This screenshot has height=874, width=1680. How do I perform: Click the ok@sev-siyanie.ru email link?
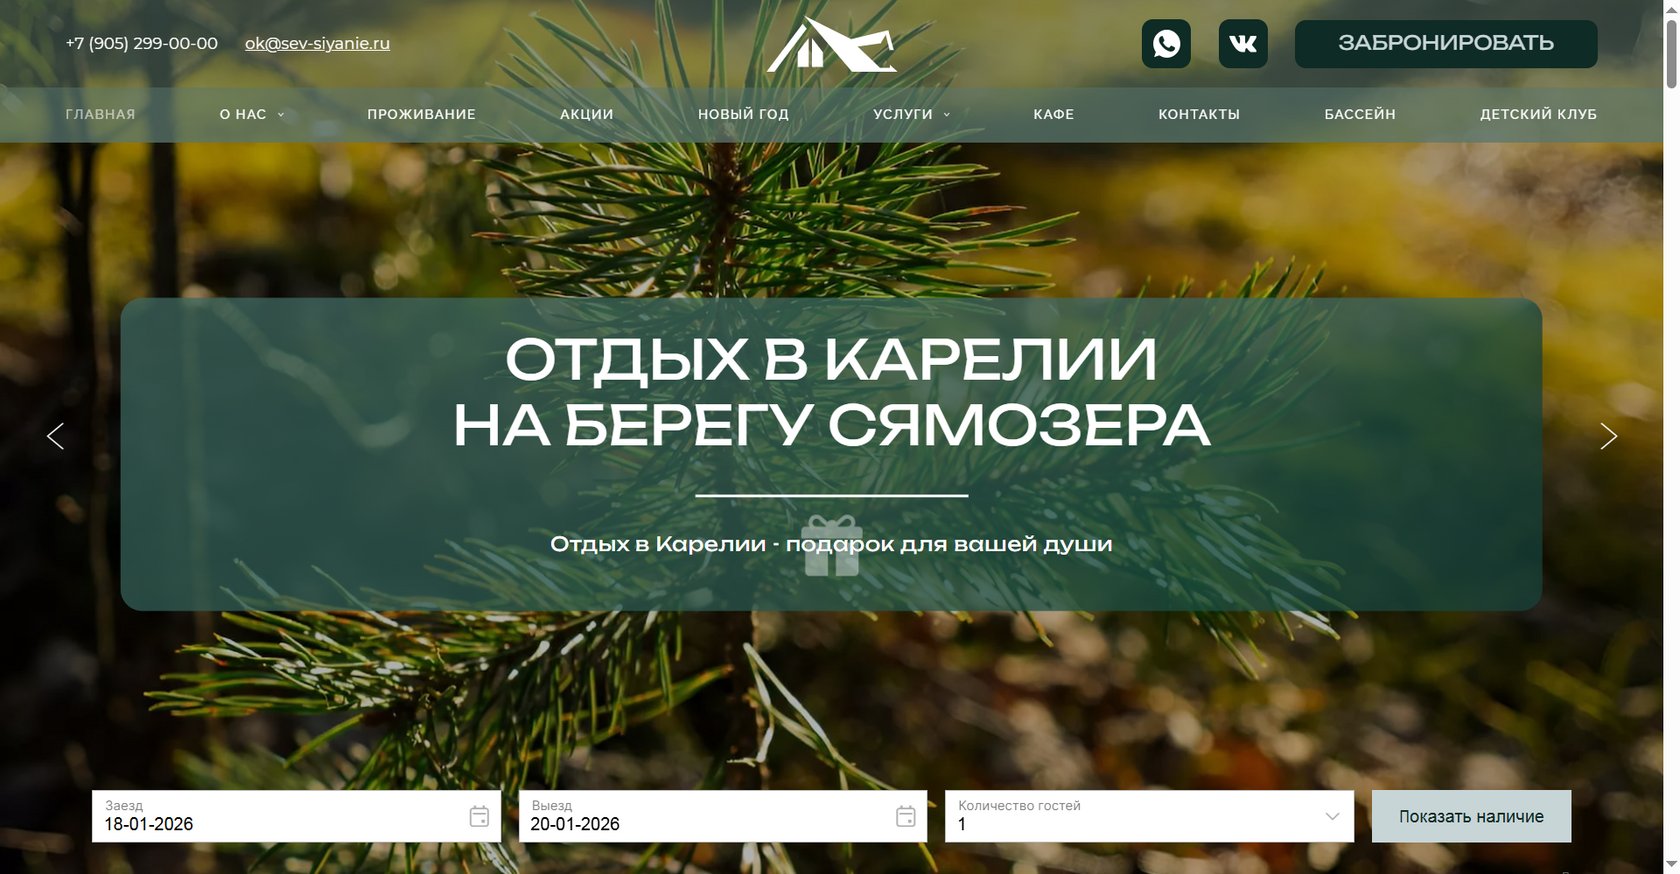317,44
